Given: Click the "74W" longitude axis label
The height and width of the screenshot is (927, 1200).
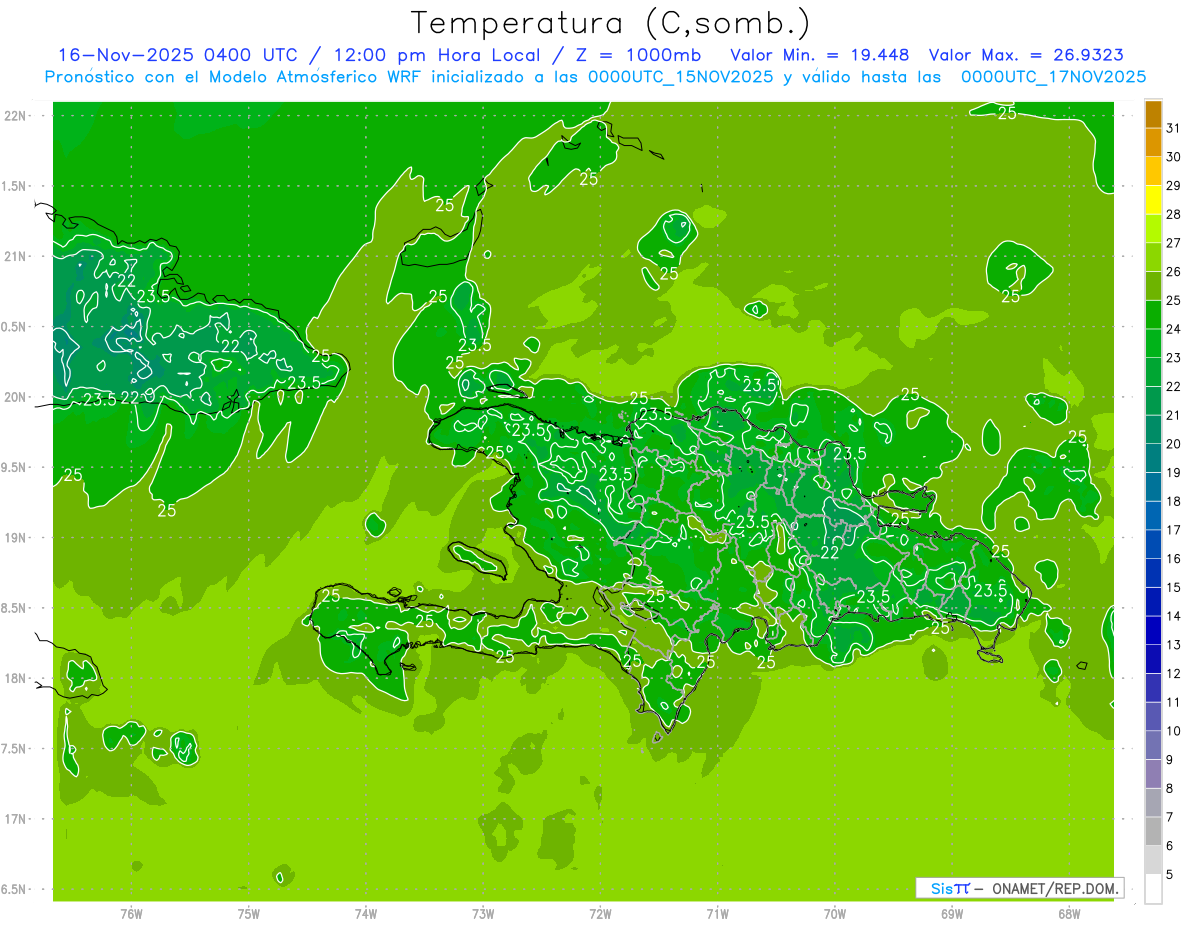Looking at the screenshot, I should pos(366,913).
